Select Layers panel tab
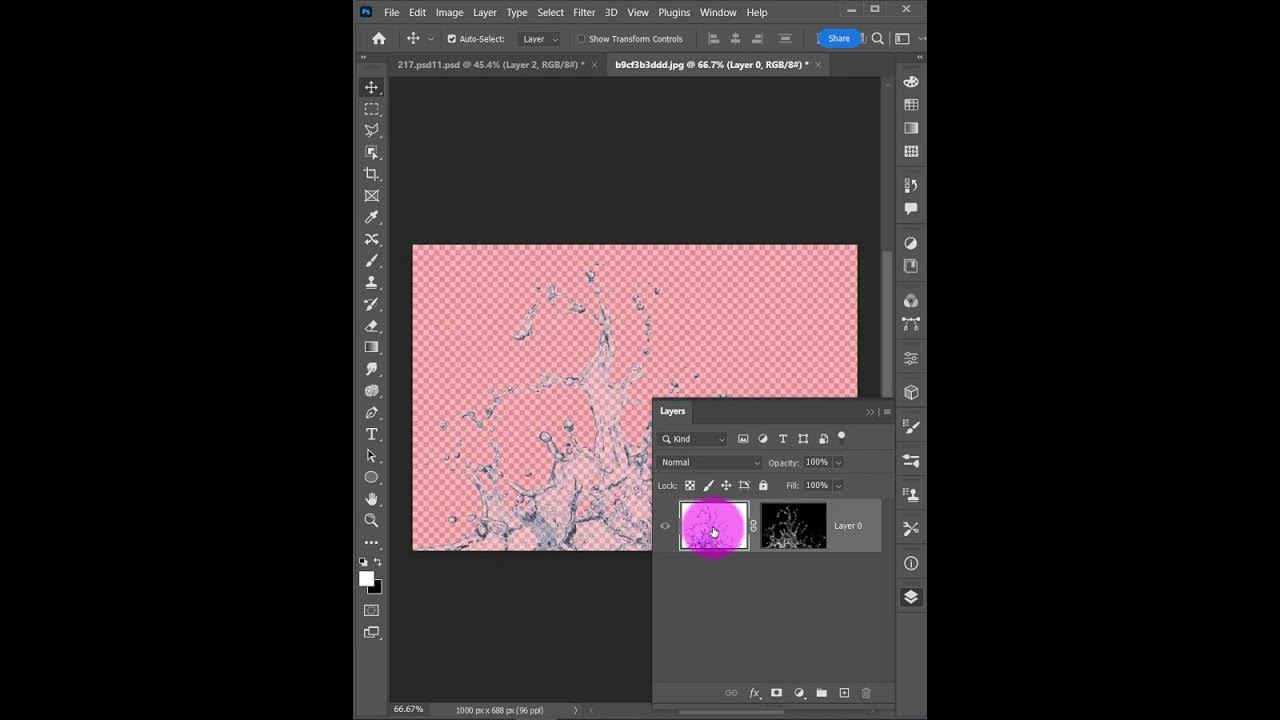Image resolution: width=1280 pixels, height=720 pixels. click(673, 411)
